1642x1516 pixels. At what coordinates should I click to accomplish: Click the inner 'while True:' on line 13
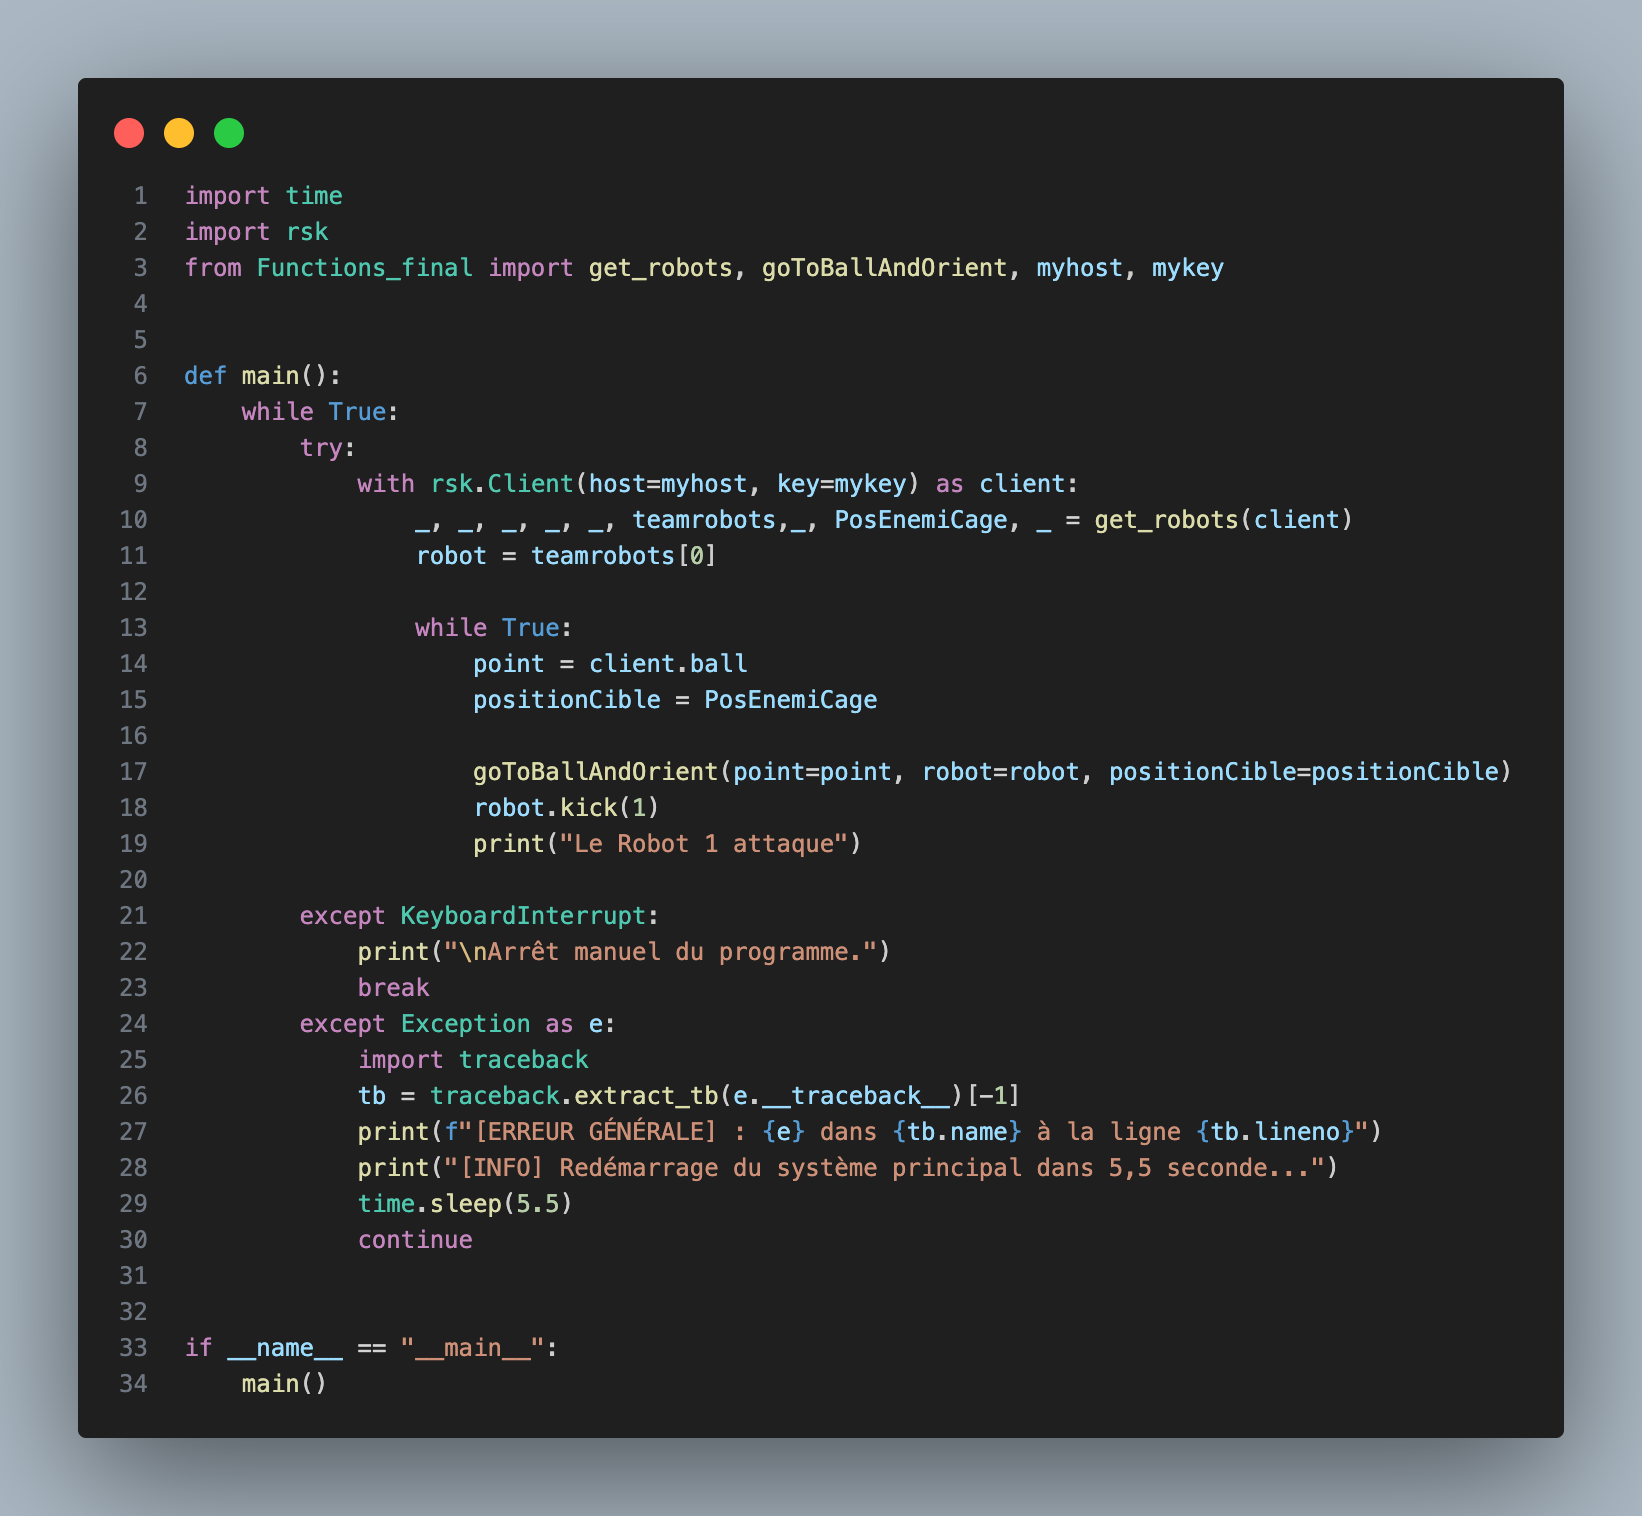tap(494, 628)
